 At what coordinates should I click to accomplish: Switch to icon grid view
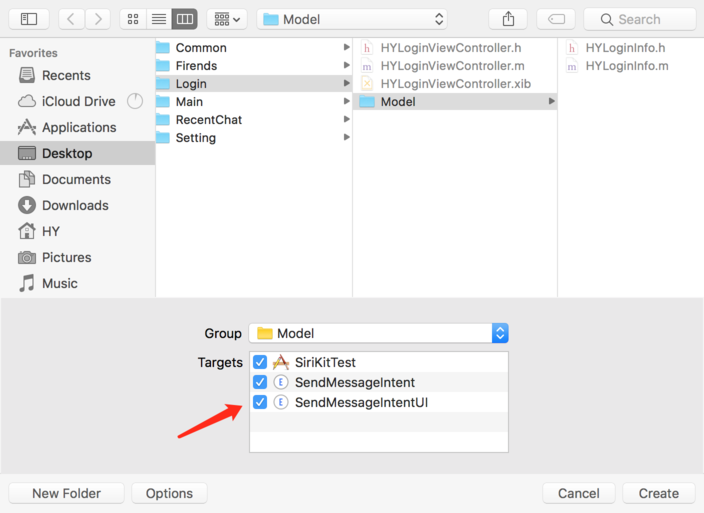tap(133, 19)
